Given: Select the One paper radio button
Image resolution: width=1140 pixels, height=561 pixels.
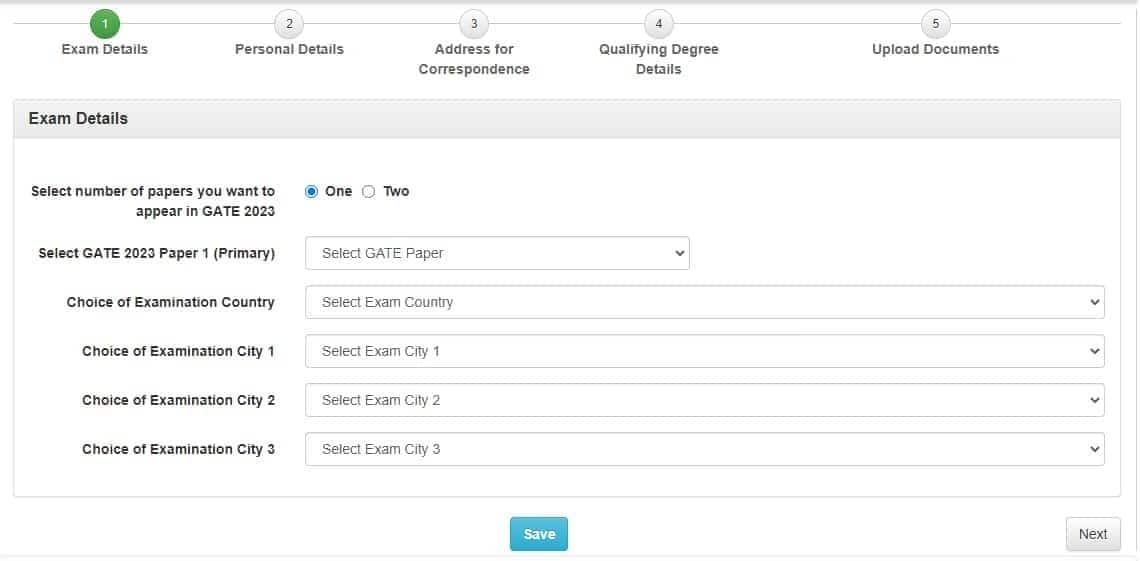Looking at the screenshot, I should click(x=311, y=192).
